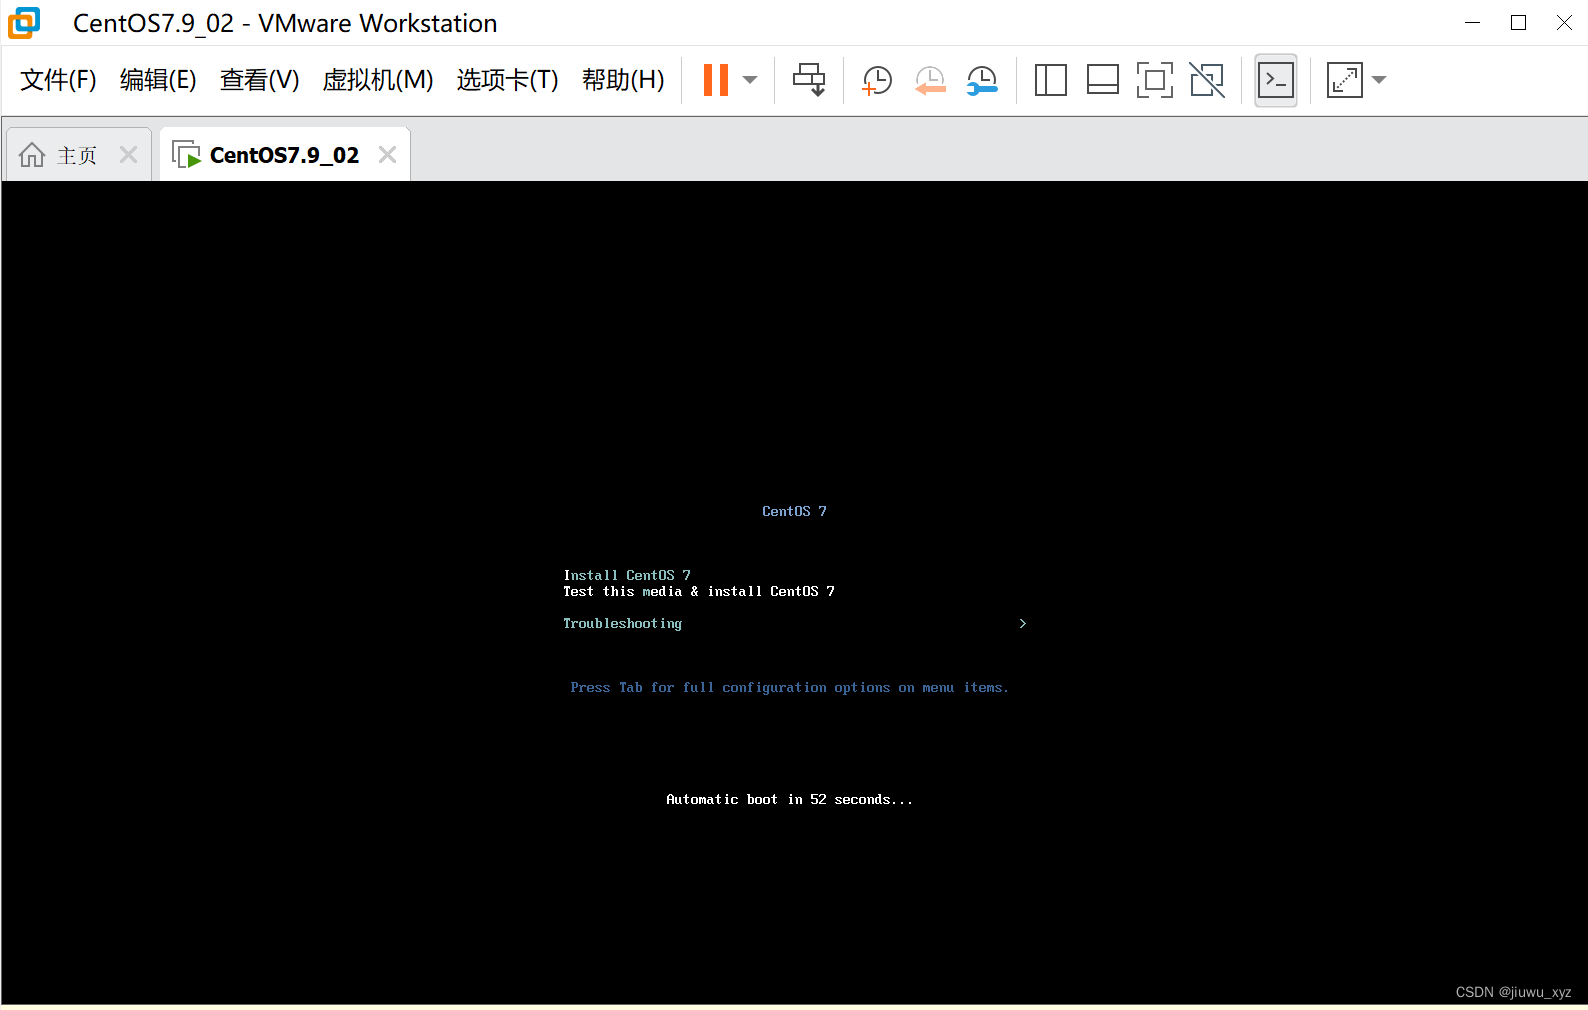Image resolution: width=1588 pixels, height=1010 pixels.
Task: Minimize the VMware Workstation window
Action: [1472, 23]
